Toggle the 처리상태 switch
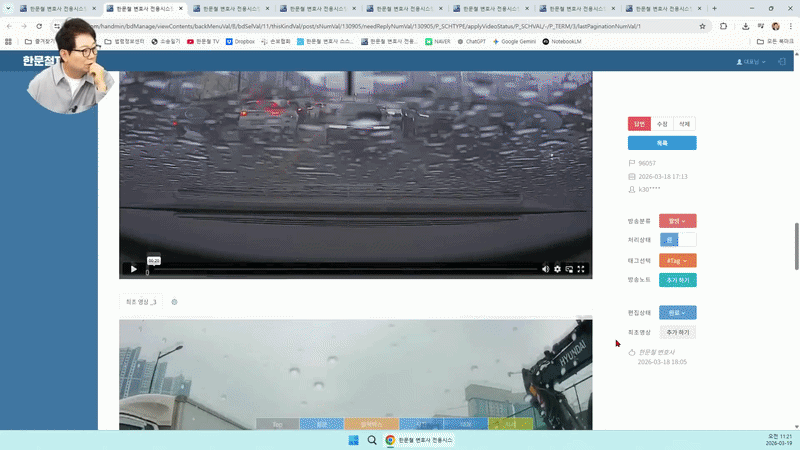The width and height of the screenshot is (800, 450). coord(678,240)
